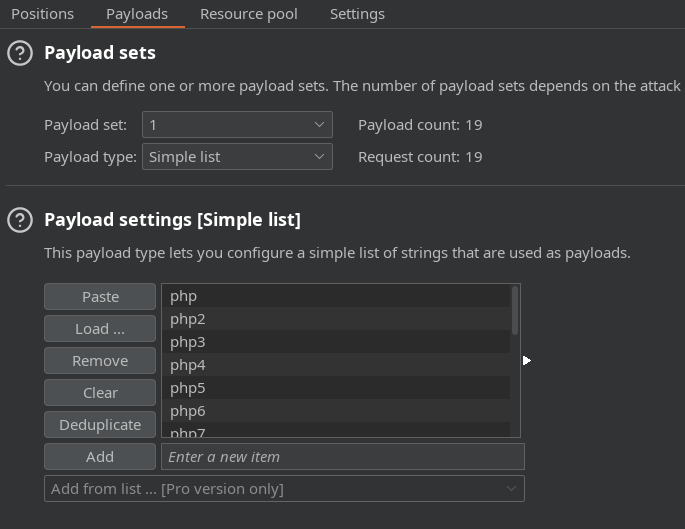This screenshot has height=529, width=685.
Task: Expand the Payload set dropdown
Action: [x=237, y=124]
